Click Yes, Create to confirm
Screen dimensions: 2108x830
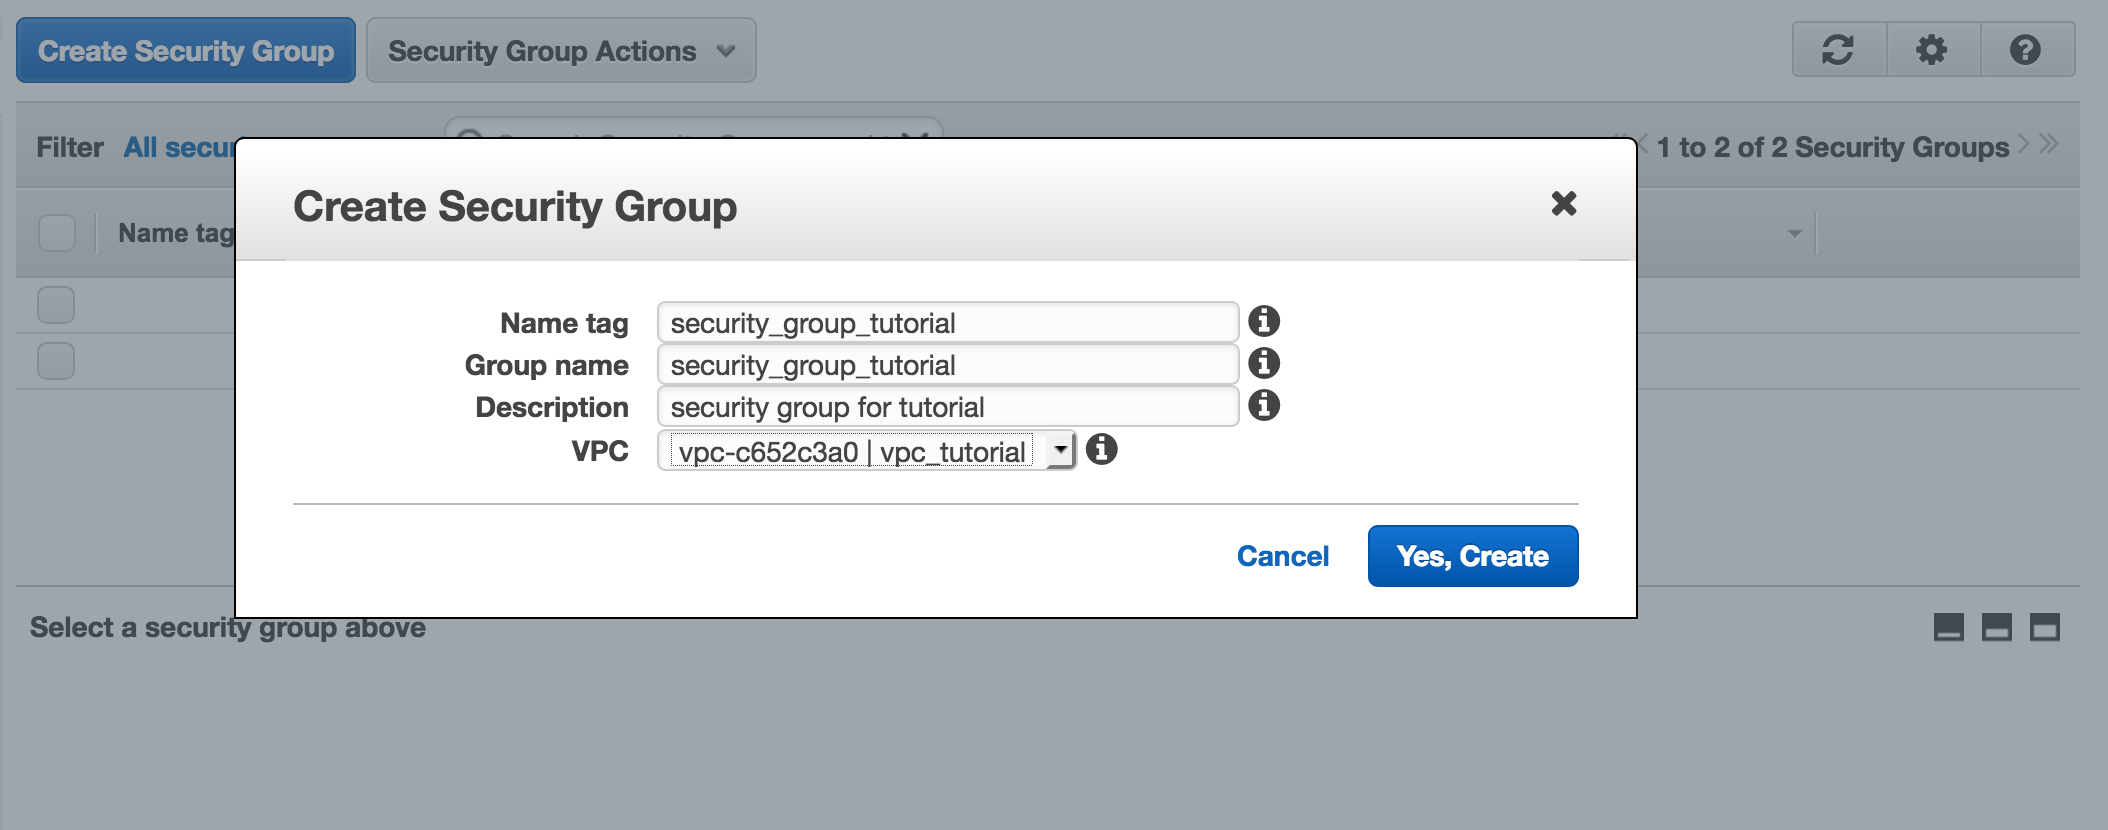pos(1472,556)
